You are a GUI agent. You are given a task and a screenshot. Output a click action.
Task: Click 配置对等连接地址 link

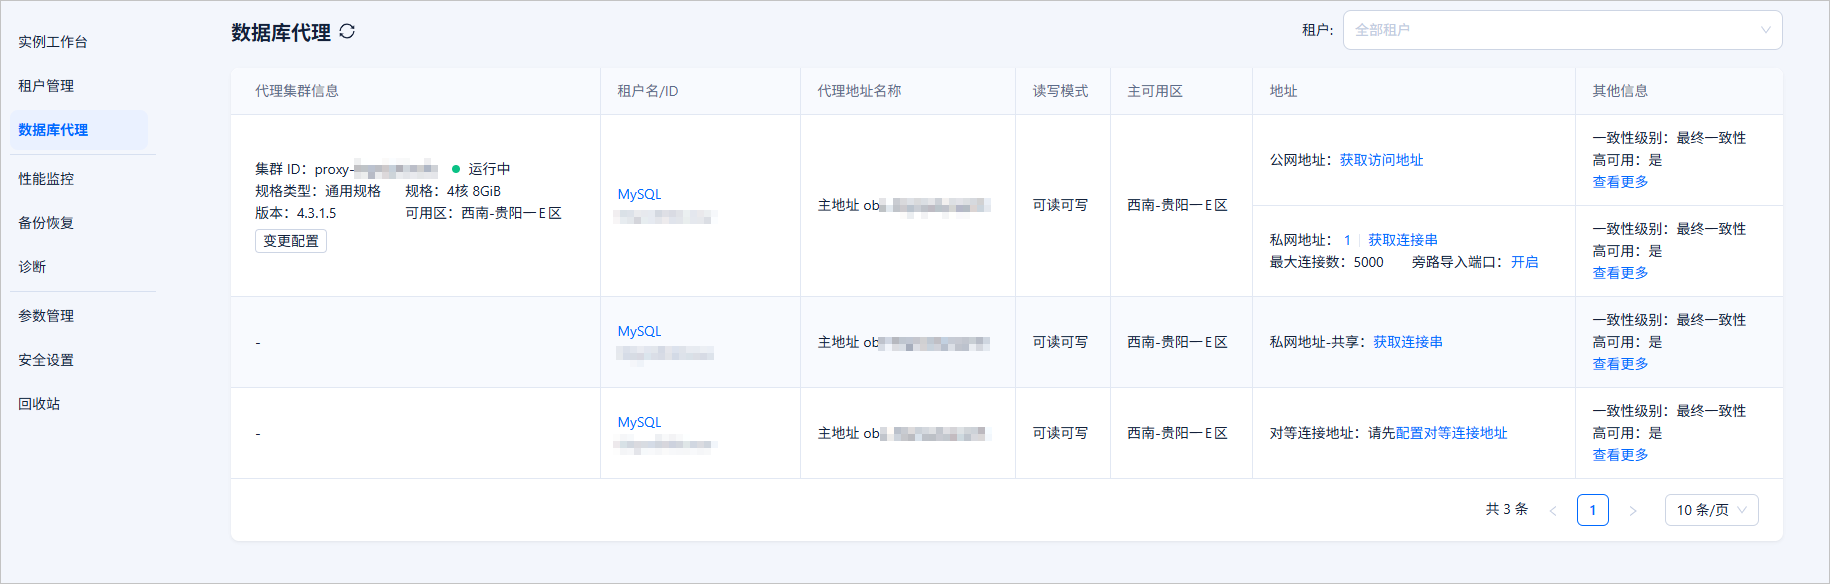point(1451,433)
